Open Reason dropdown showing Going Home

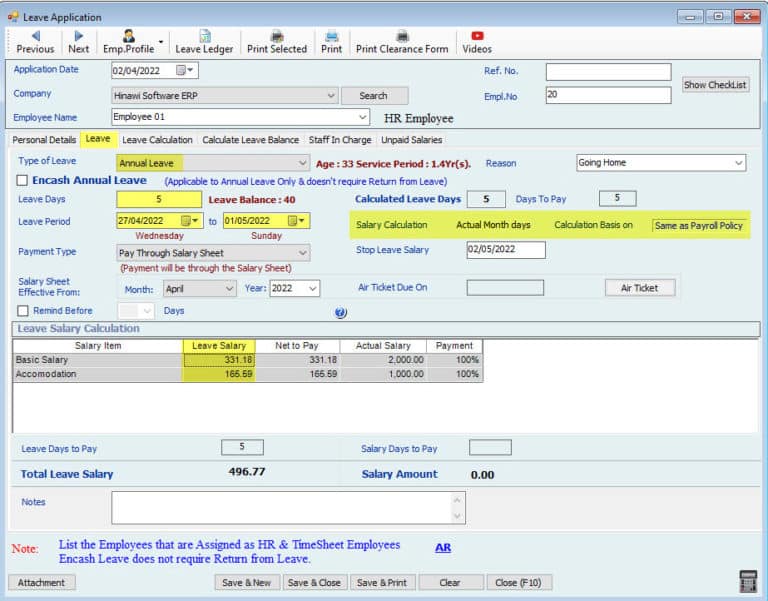click(739, 163)
